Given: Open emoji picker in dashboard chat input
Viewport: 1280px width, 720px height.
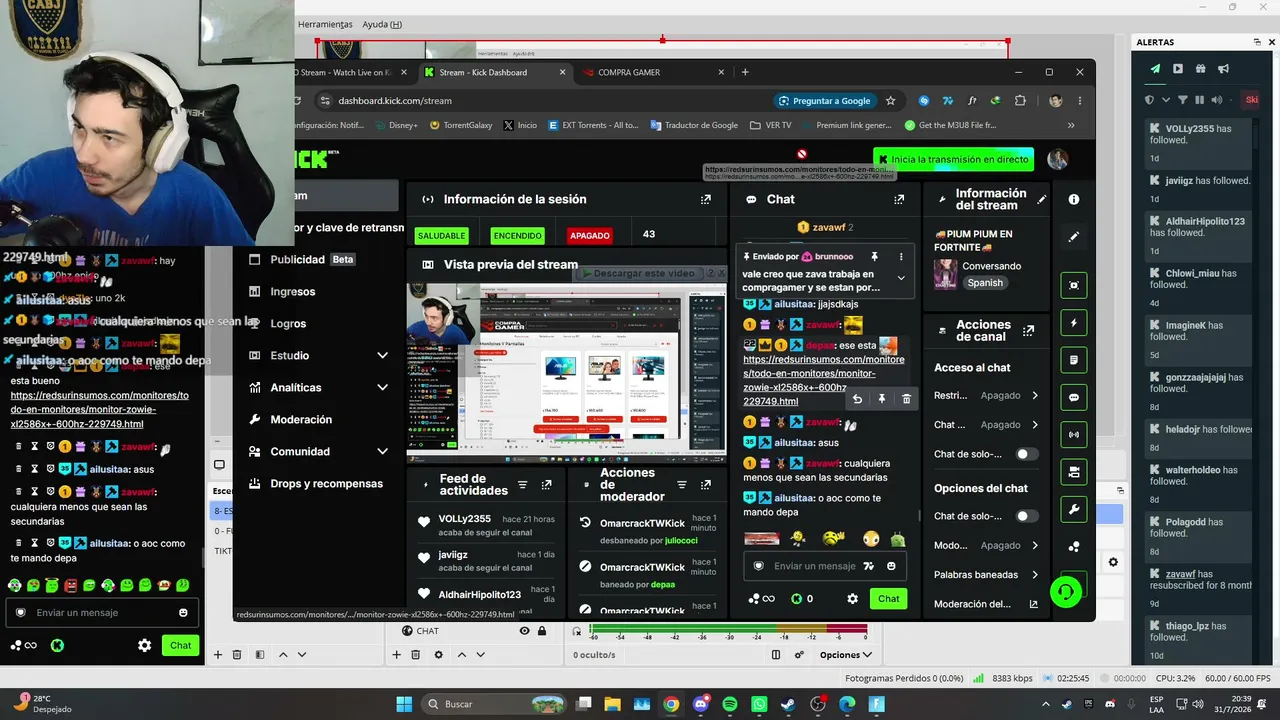Looking at the screenshot, I should [891, 566].
